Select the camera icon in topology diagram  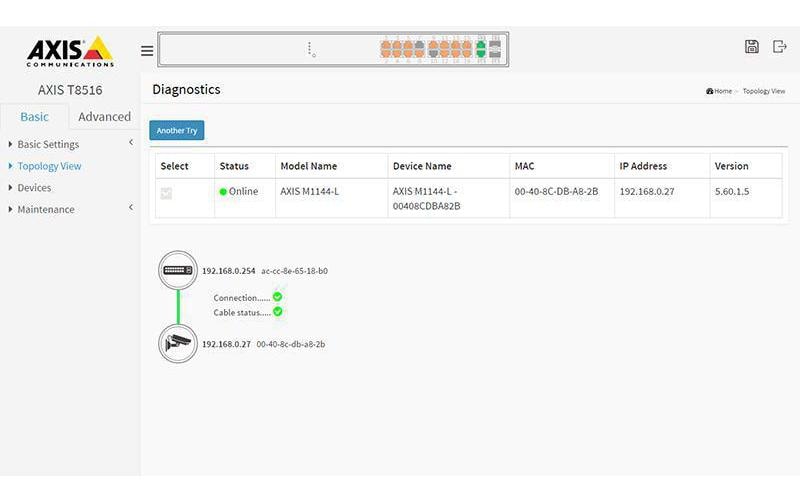178,344
